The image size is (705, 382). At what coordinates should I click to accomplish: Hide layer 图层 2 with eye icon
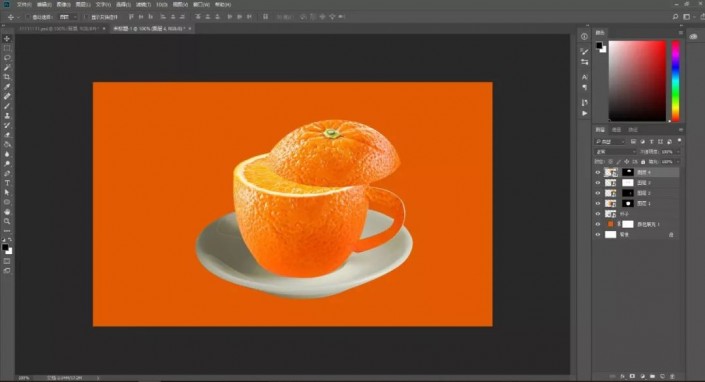pyautogui.click(x=598, y=193)
